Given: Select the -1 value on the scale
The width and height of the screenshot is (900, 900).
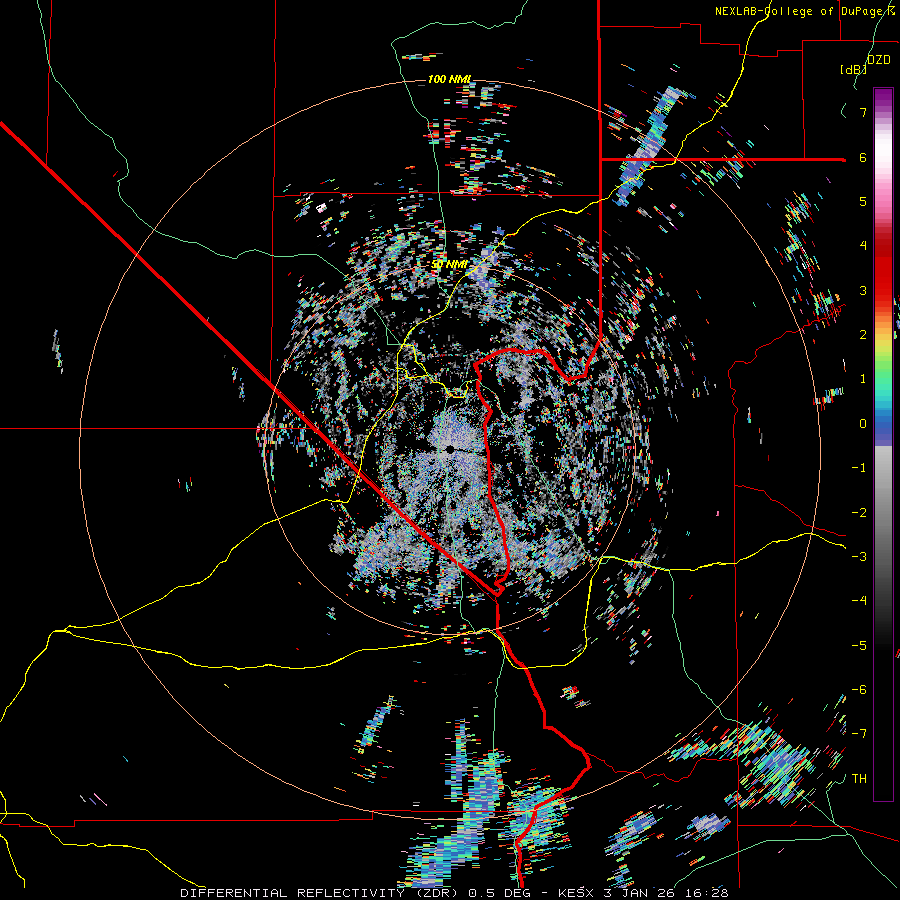Looking at the screenshot, I should 859,468.
